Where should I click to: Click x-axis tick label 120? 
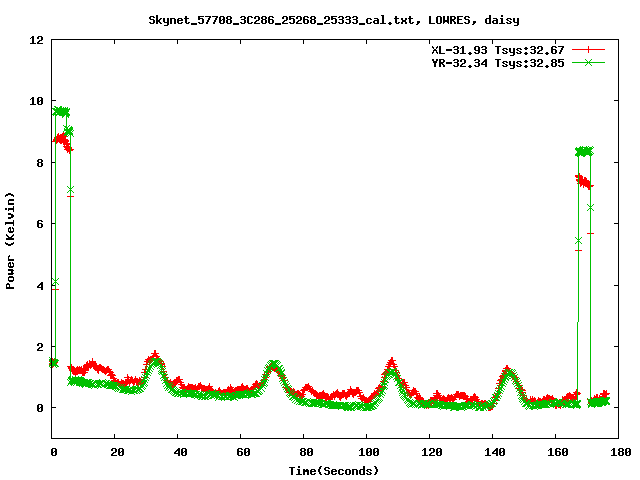432,452
